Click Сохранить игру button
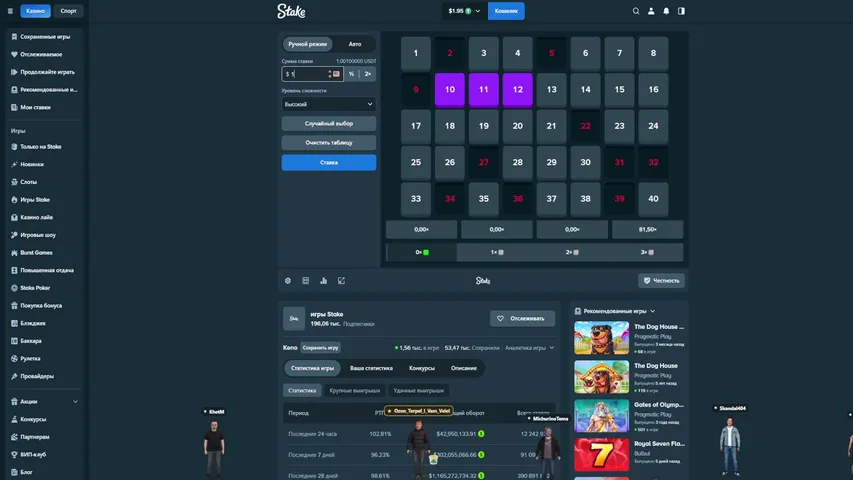The width and height of the screenshot is (853, 480). (x=320, y=348)
